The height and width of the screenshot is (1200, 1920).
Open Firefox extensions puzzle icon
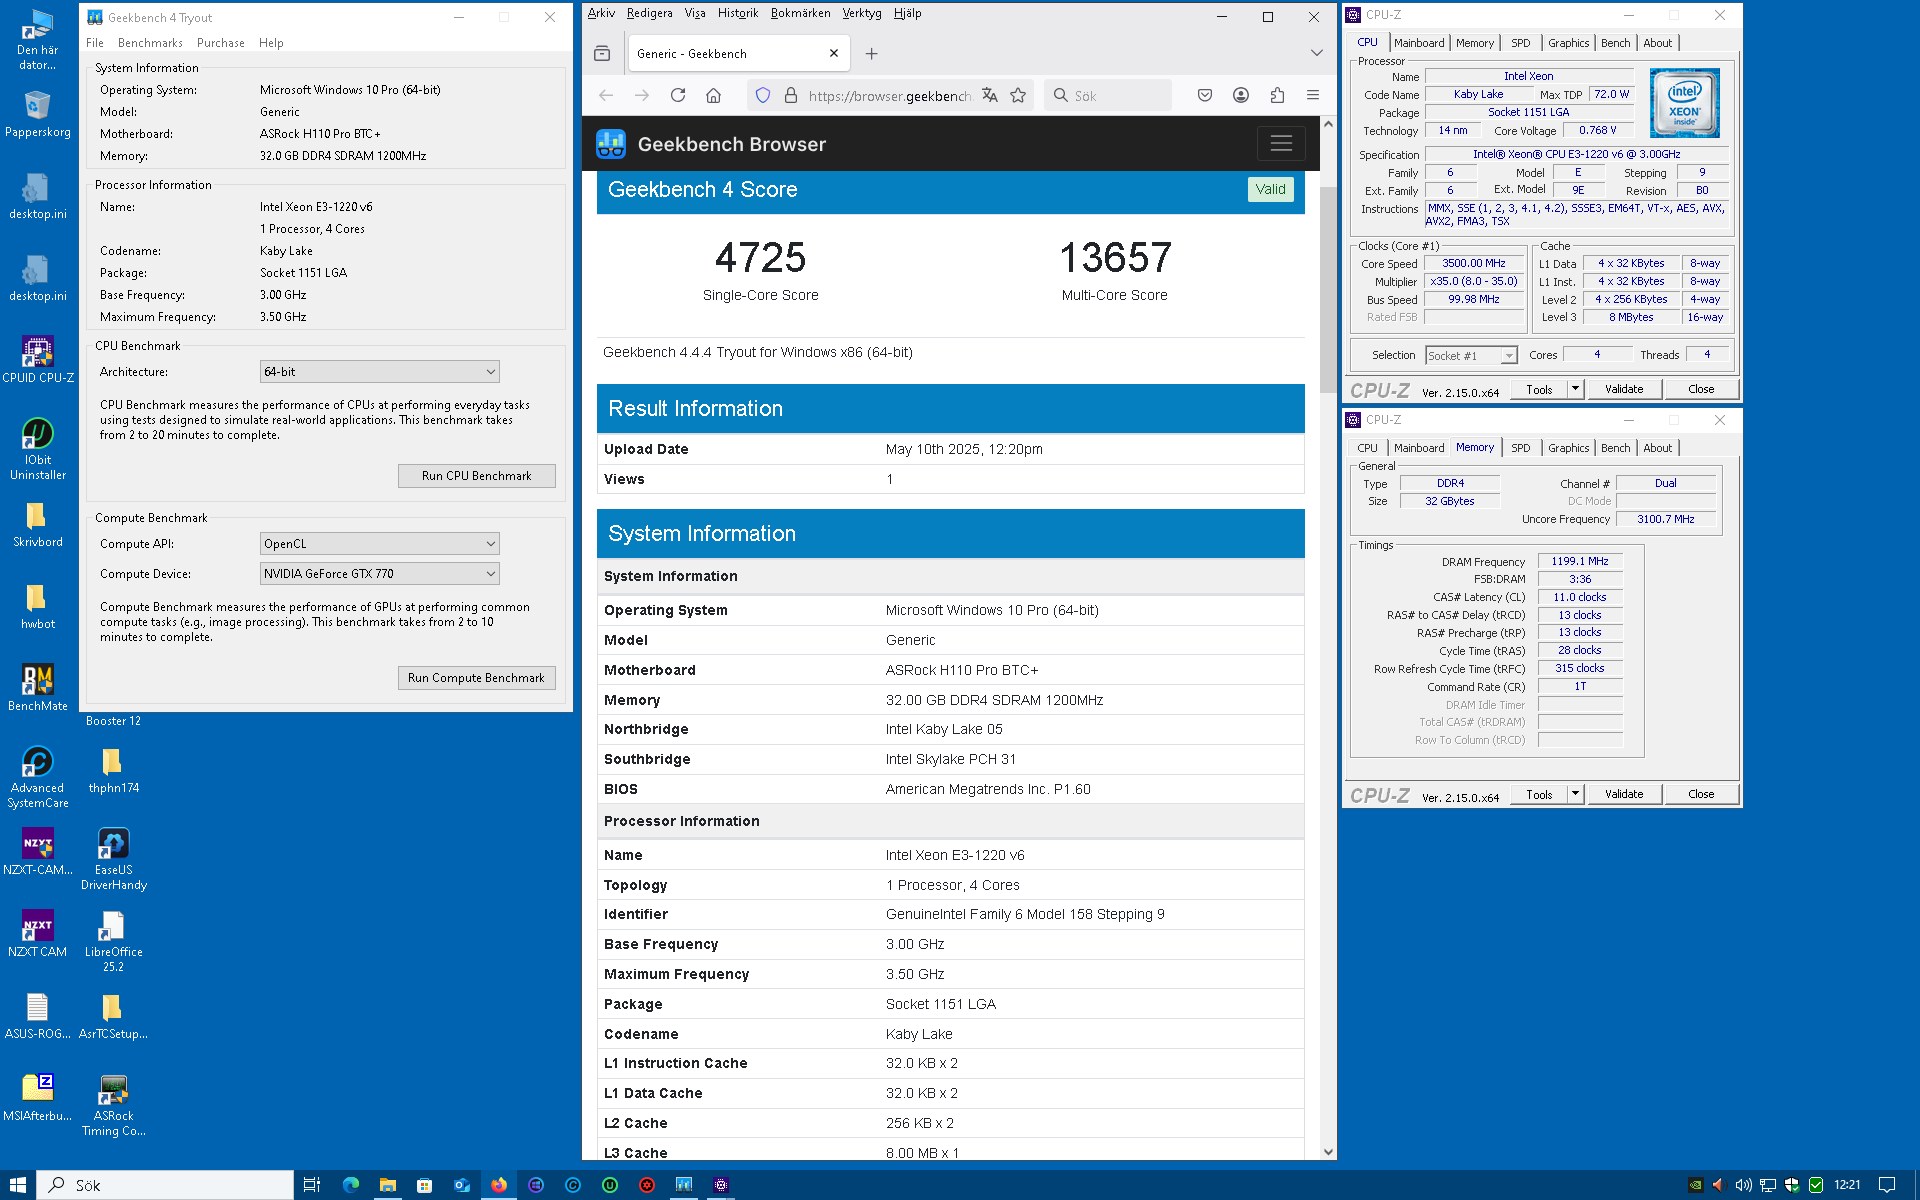1277,95
